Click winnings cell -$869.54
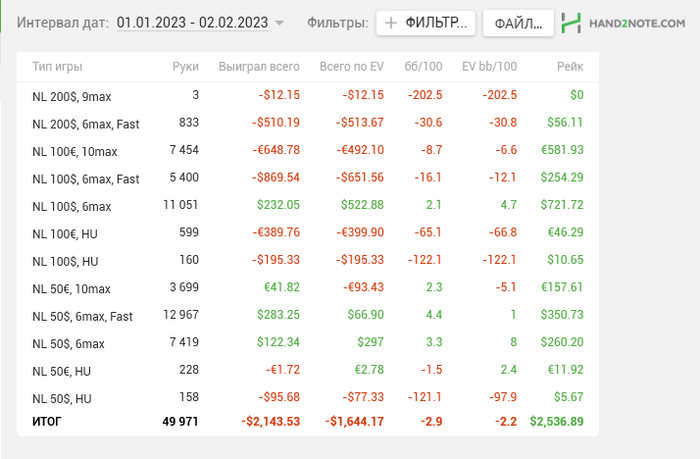Viewport: 700px width, 459px height. 275,178
